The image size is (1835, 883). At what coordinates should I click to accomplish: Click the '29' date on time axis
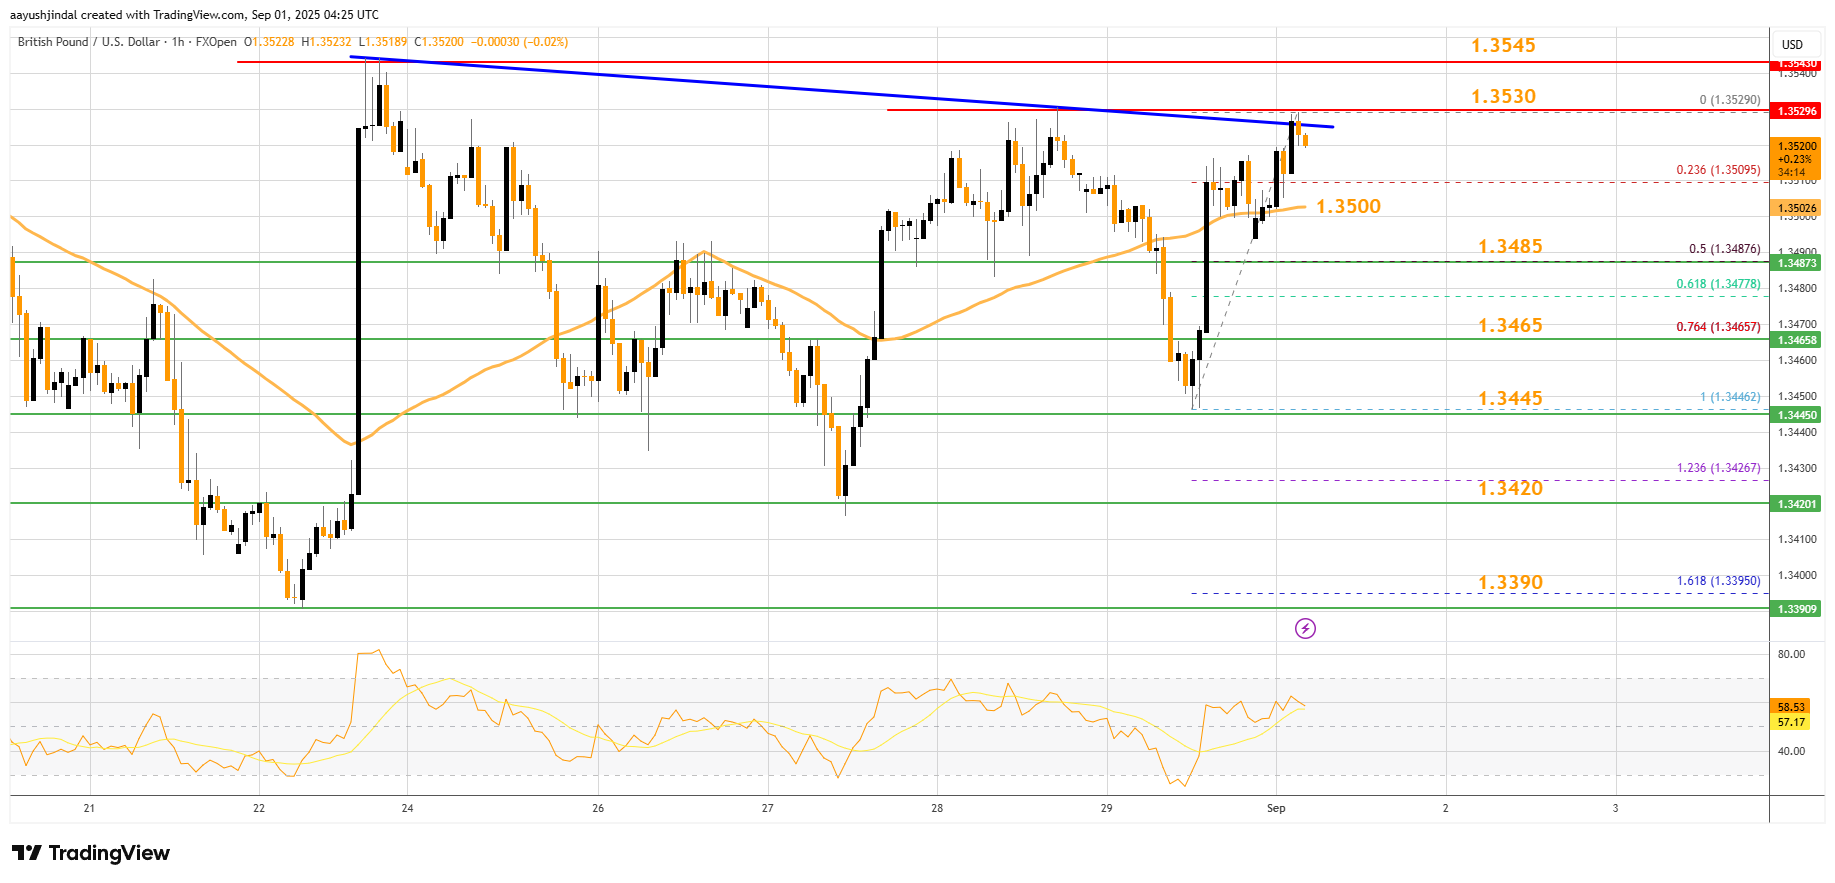[x=1106, y=808]
